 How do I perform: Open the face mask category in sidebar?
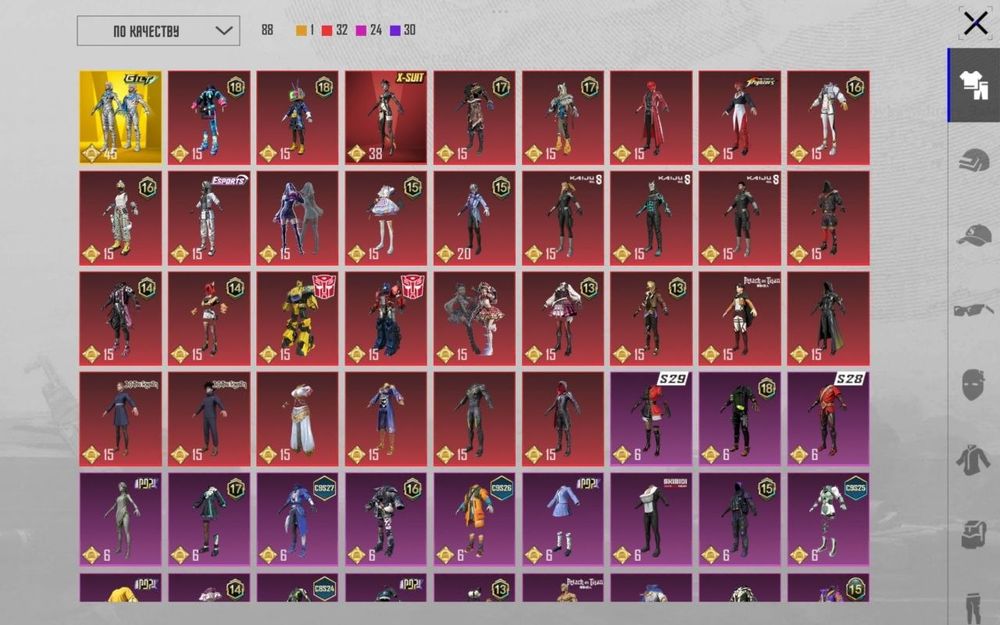[x=974, y=385]
